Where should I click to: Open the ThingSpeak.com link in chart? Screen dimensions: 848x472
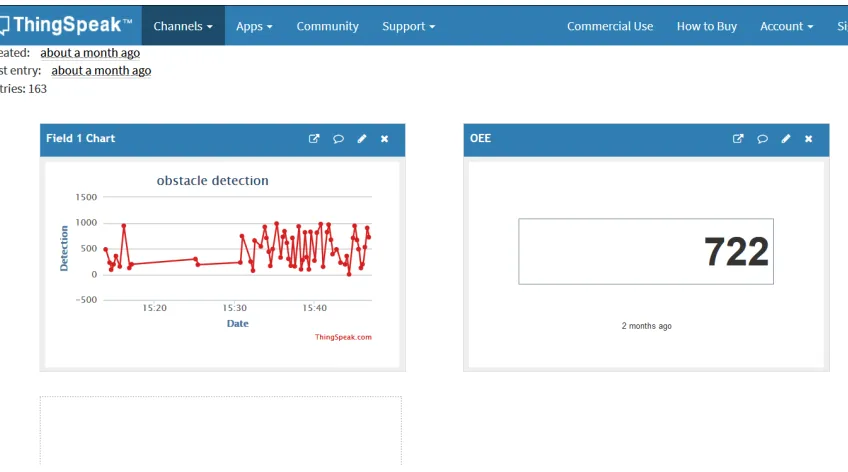click(343, 337)
